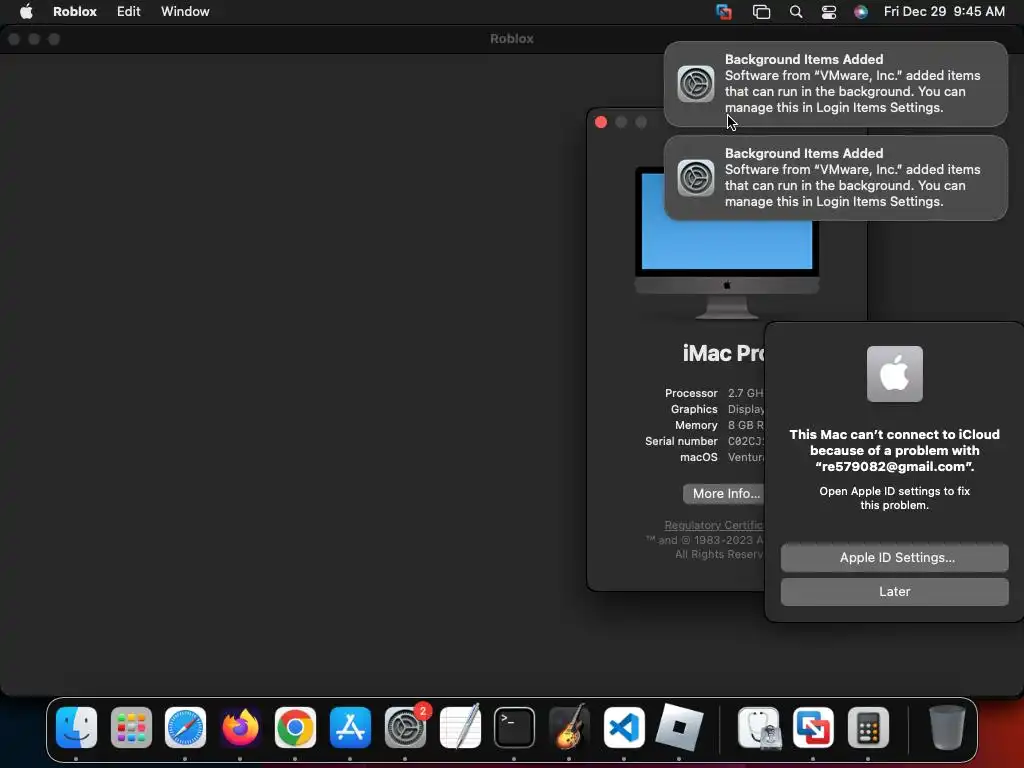Open the Apple menu
The height and width of the screenshot is (768, 1024).
pos(26,11)
